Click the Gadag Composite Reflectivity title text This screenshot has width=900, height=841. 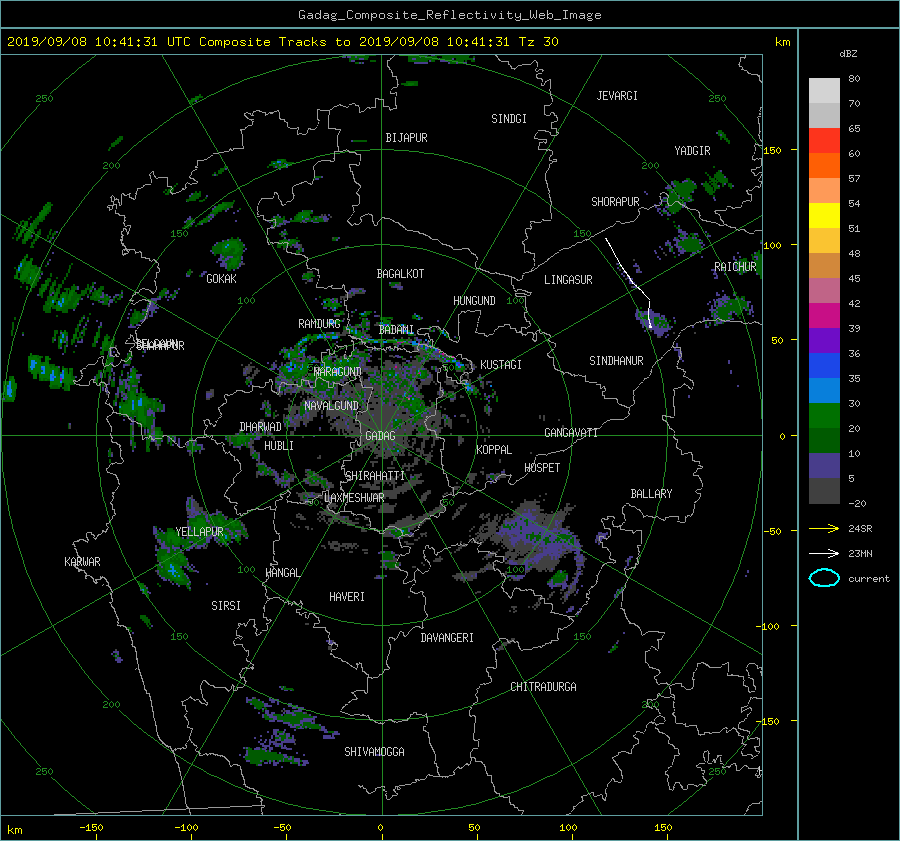click(x=449, y=15)
